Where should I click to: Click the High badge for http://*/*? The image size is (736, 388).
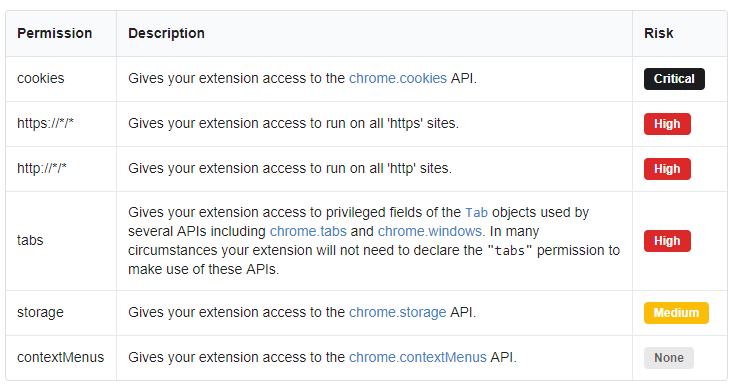[x=667, y=169]
